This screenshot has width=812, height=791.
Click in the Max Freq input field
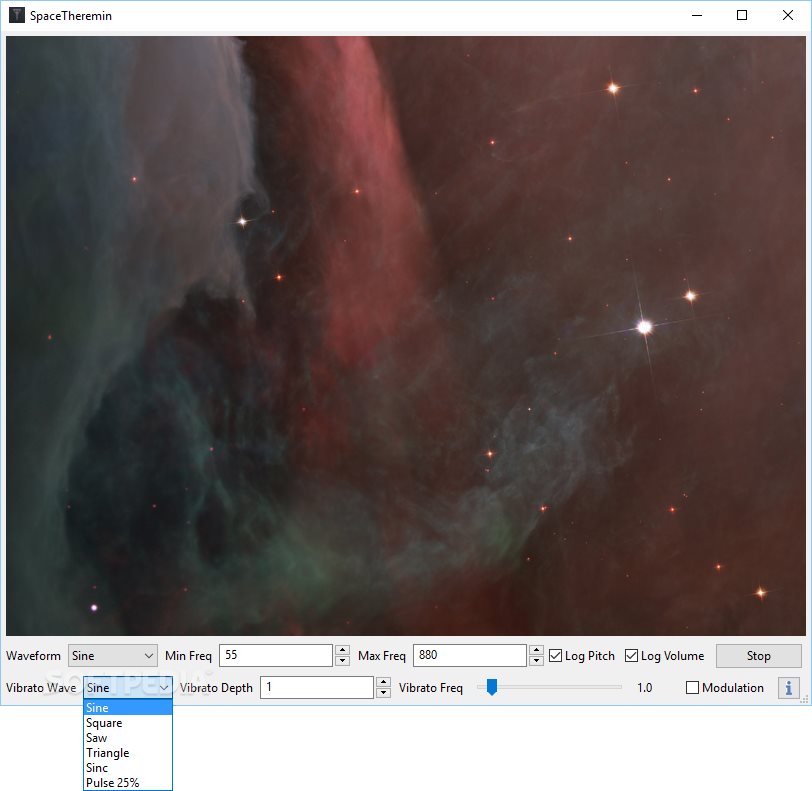tap(469, 655)
